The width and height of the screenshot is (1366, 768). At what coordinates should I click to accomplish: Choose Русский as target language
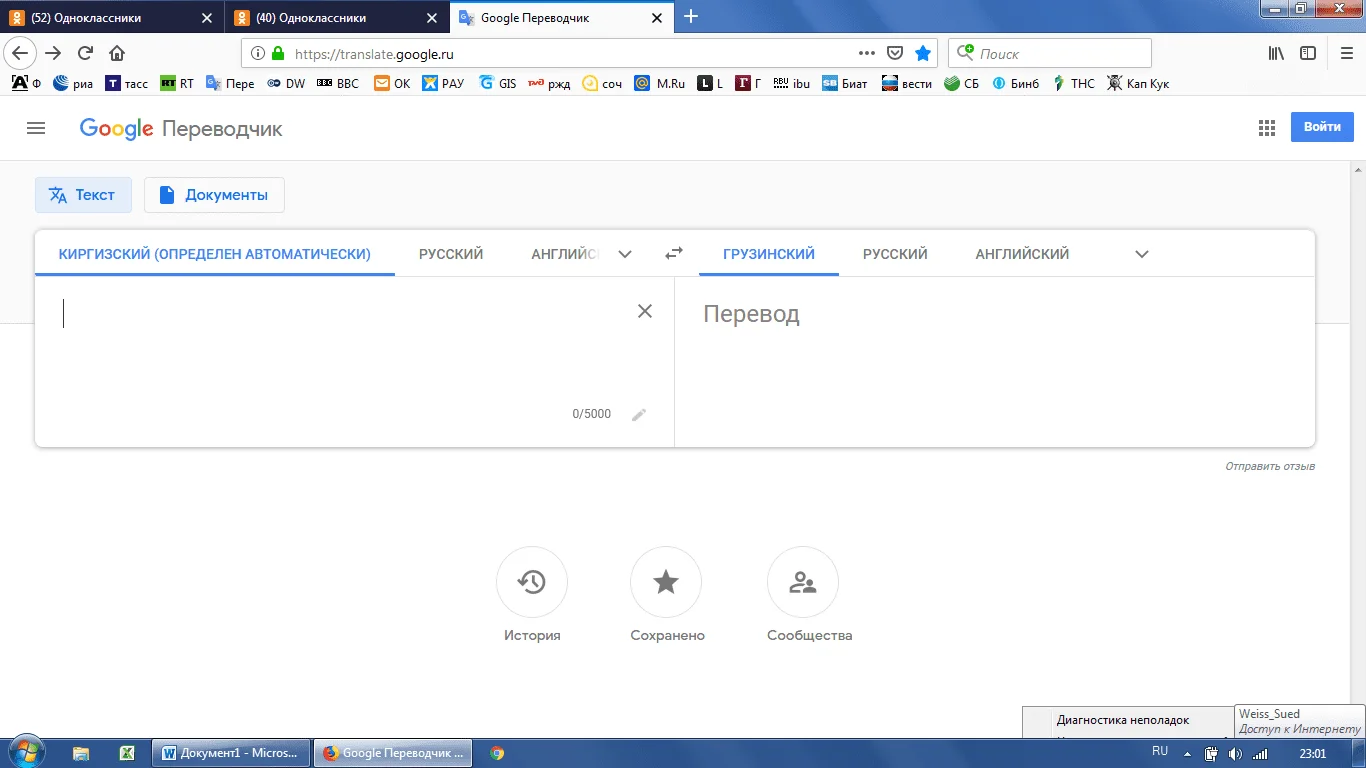(x=895, y=254)
